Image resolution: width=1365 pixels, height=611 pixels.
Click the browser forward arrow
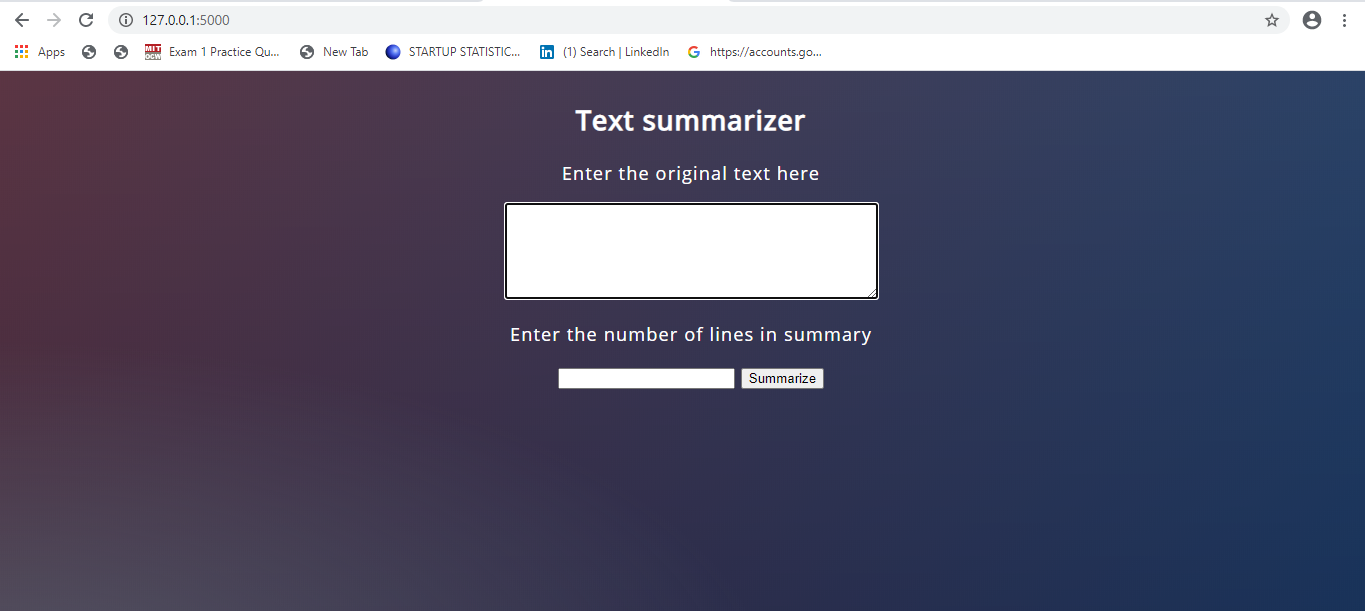coord(54,20)
